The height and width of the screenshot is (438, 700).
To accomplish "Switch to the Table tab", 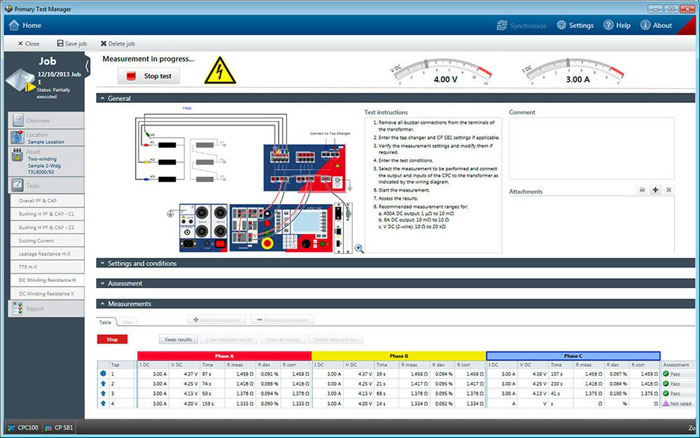I will pyautogui.click(x=105, y=322).
